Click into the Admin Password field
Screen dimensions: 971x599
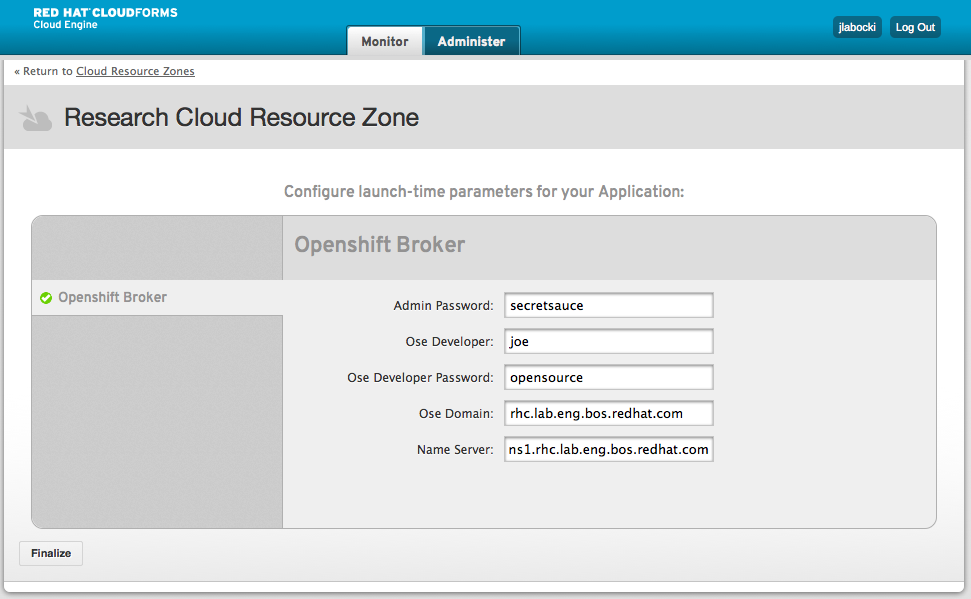(608, 305)
